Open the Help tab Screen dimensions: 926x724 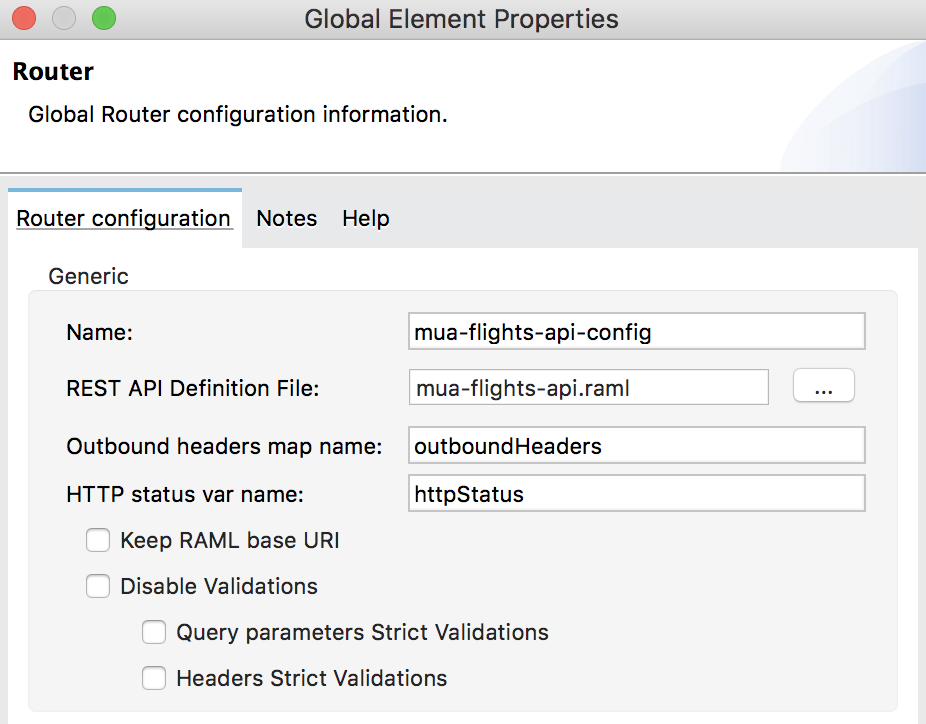366,218
